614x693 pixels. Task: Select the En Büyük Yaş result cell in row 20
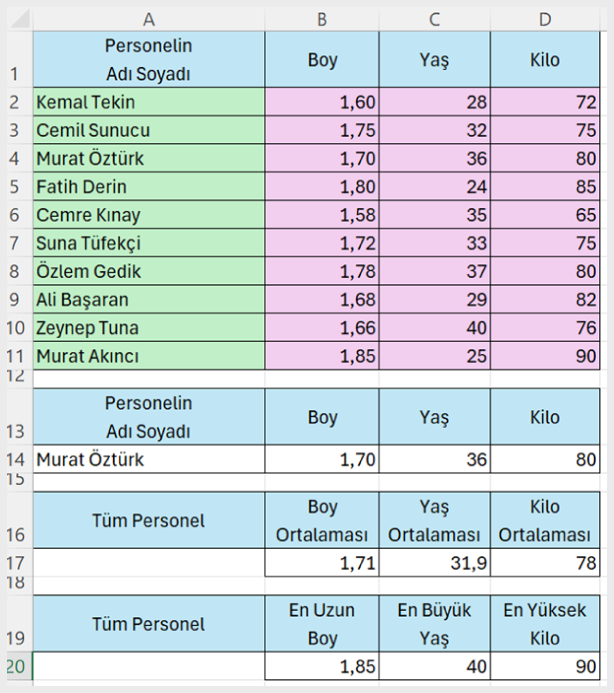(x=435, y=666)
